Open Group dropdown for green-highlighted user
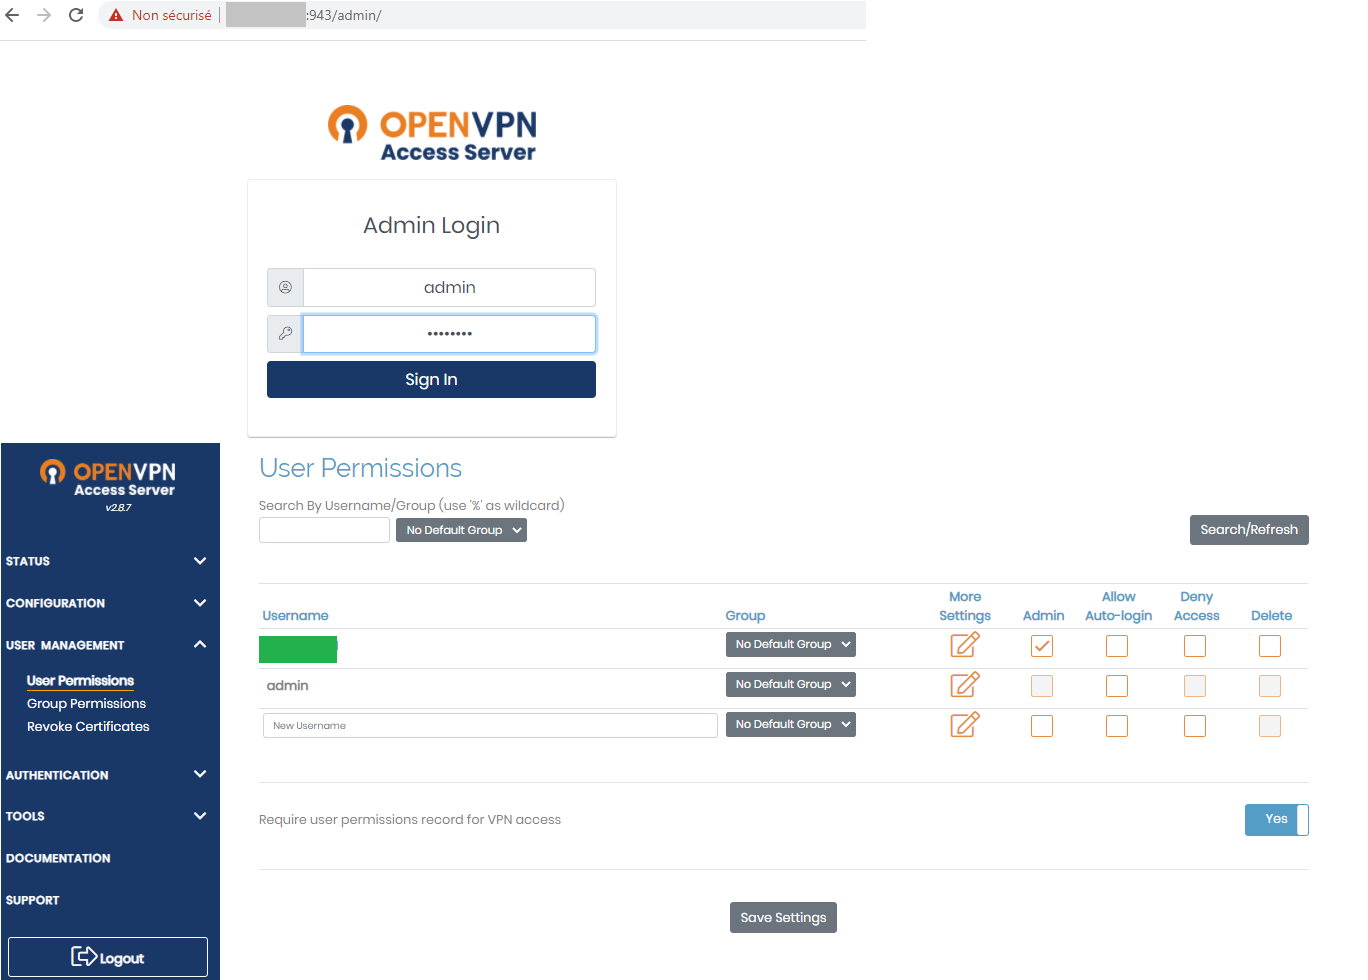 coord(790,645)
